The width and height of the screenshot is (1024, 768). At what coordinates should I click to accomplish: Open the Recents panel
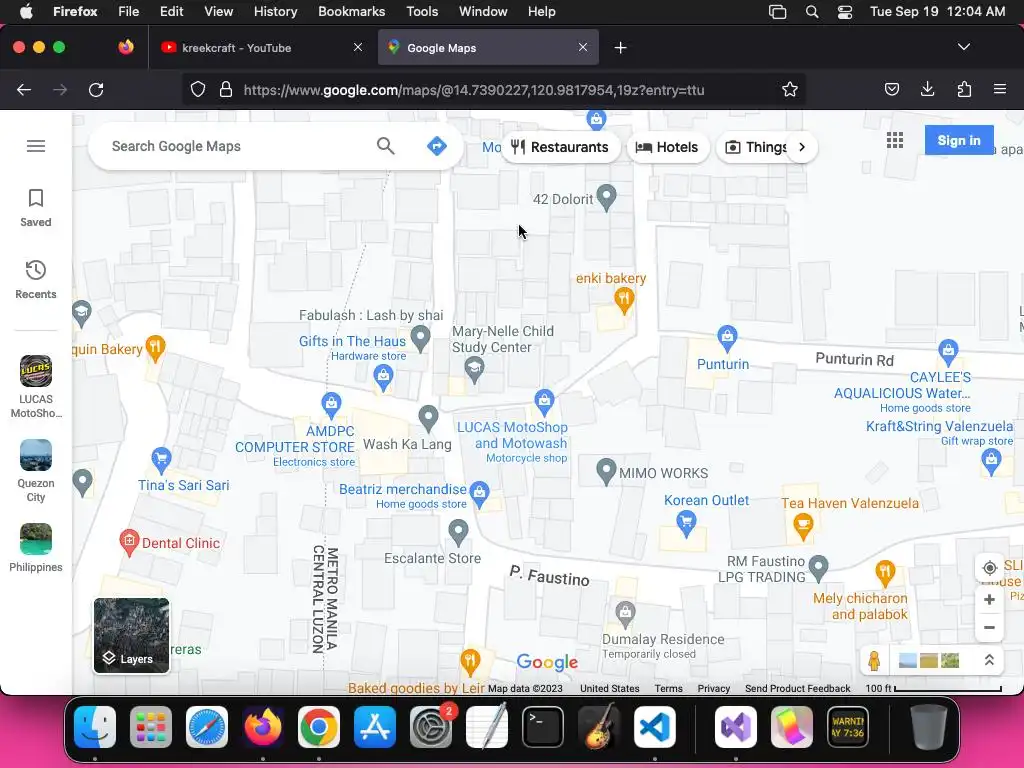36,280
